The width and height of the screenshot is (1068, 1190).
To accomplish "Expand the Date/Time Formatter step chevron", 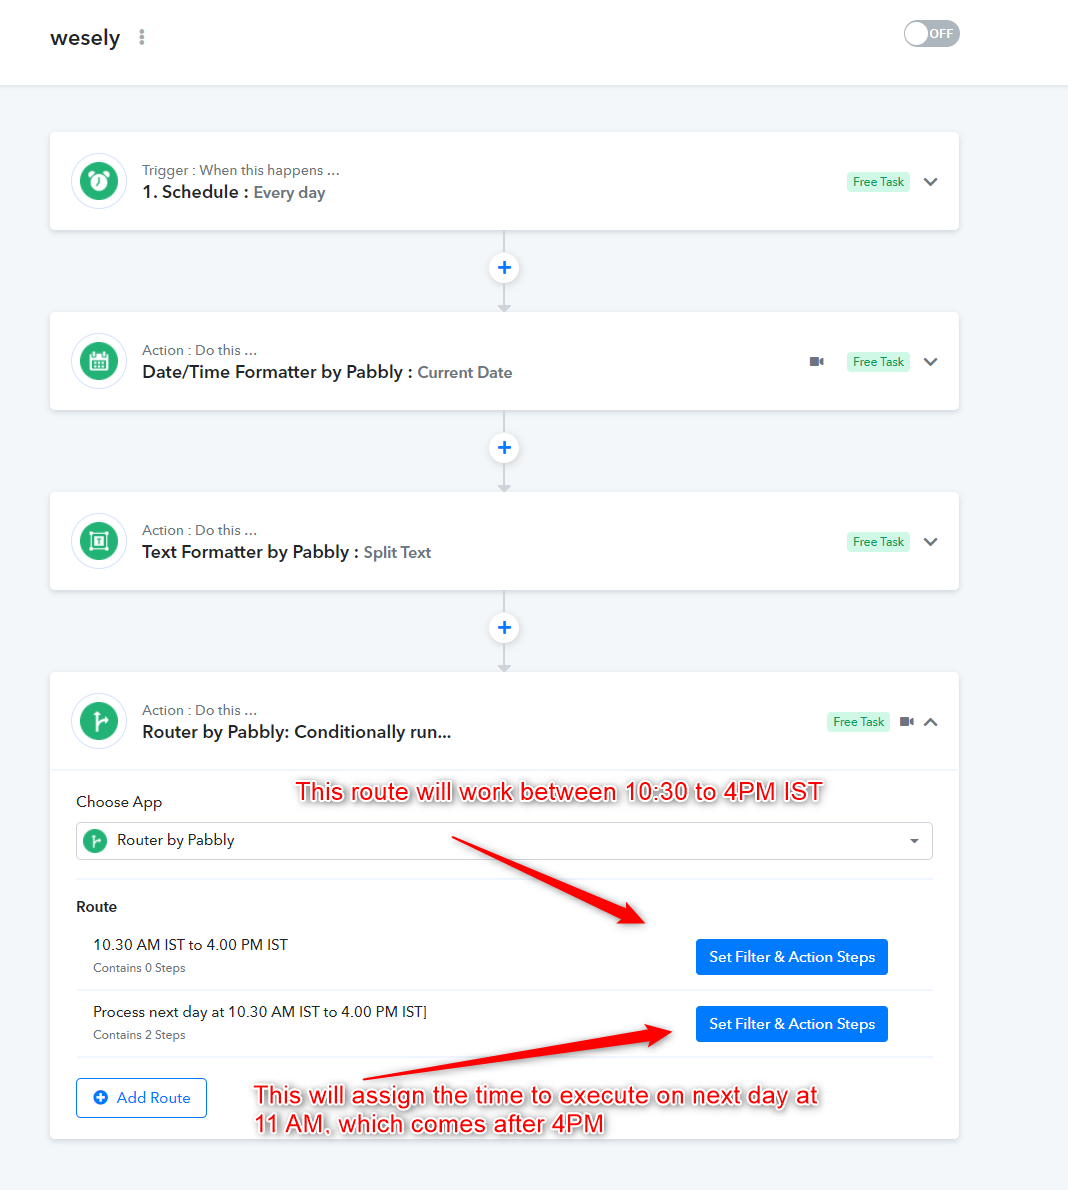I will [x=931, y=361].
